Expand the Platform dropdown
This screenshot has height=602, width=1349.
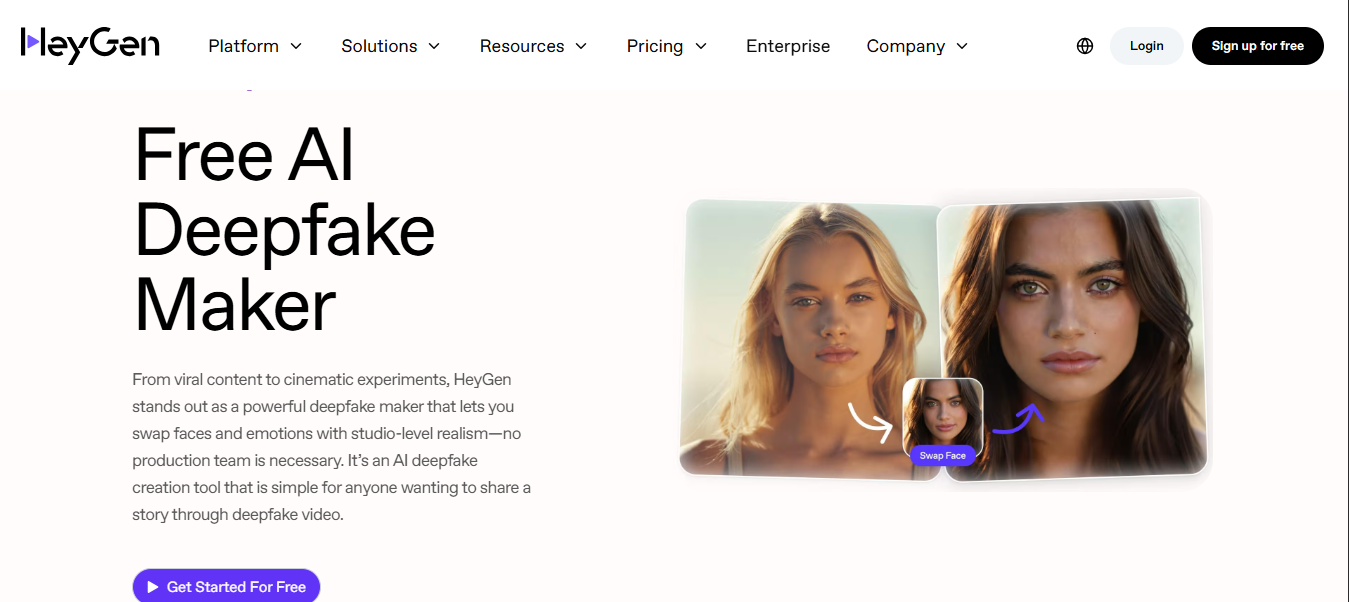[x=254, y=45]
